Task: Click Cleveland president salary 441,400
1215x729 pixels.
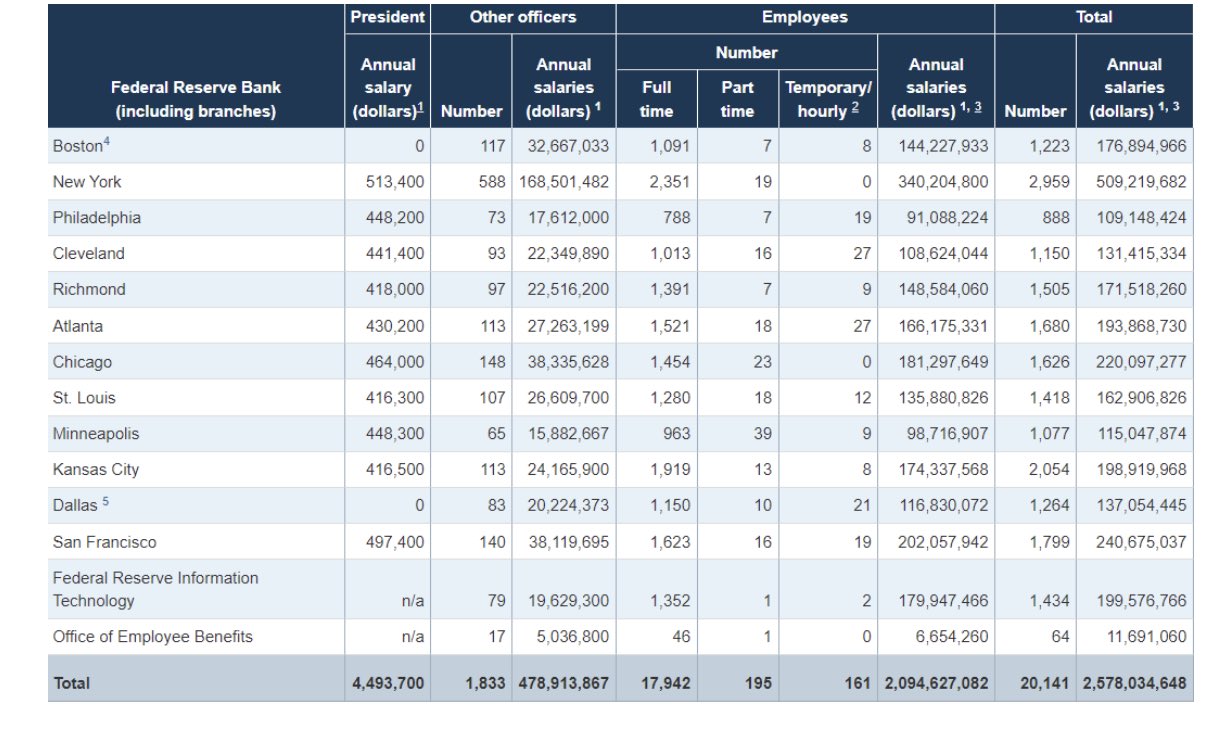Action: click(x=396, y=254)
